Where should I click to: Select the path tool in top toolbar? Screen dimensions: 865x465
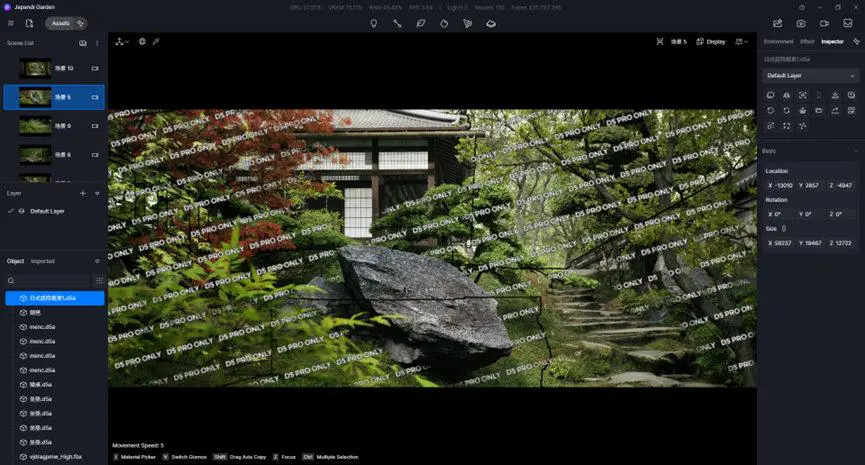(397, 24)
